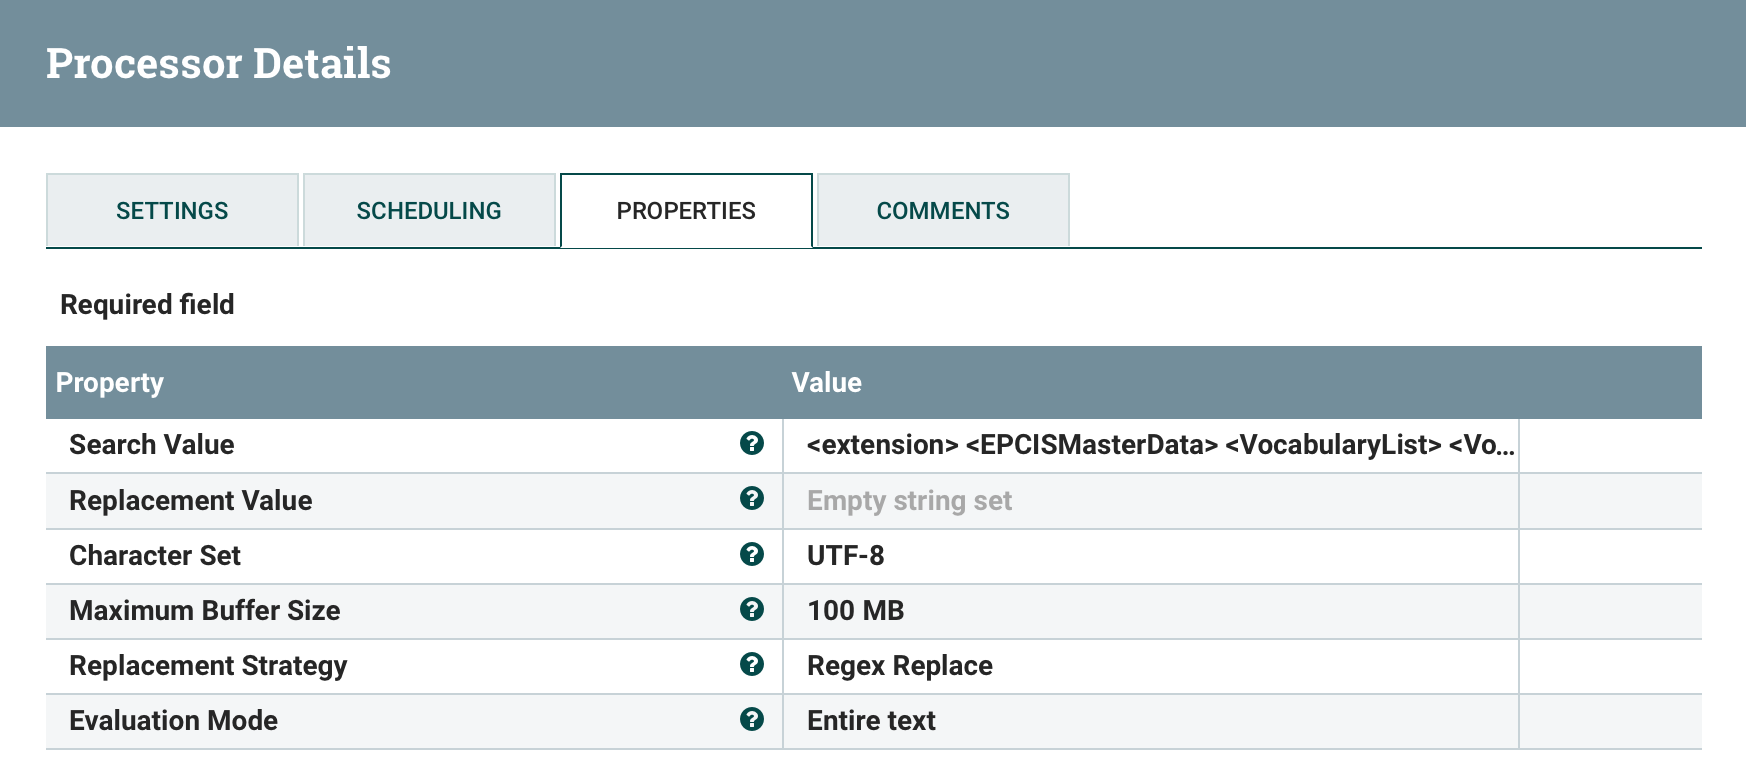Viewport: 1746px width, 776px height.
Task: Click help icon for Replacement Value
Action: [x=752, y=499]
